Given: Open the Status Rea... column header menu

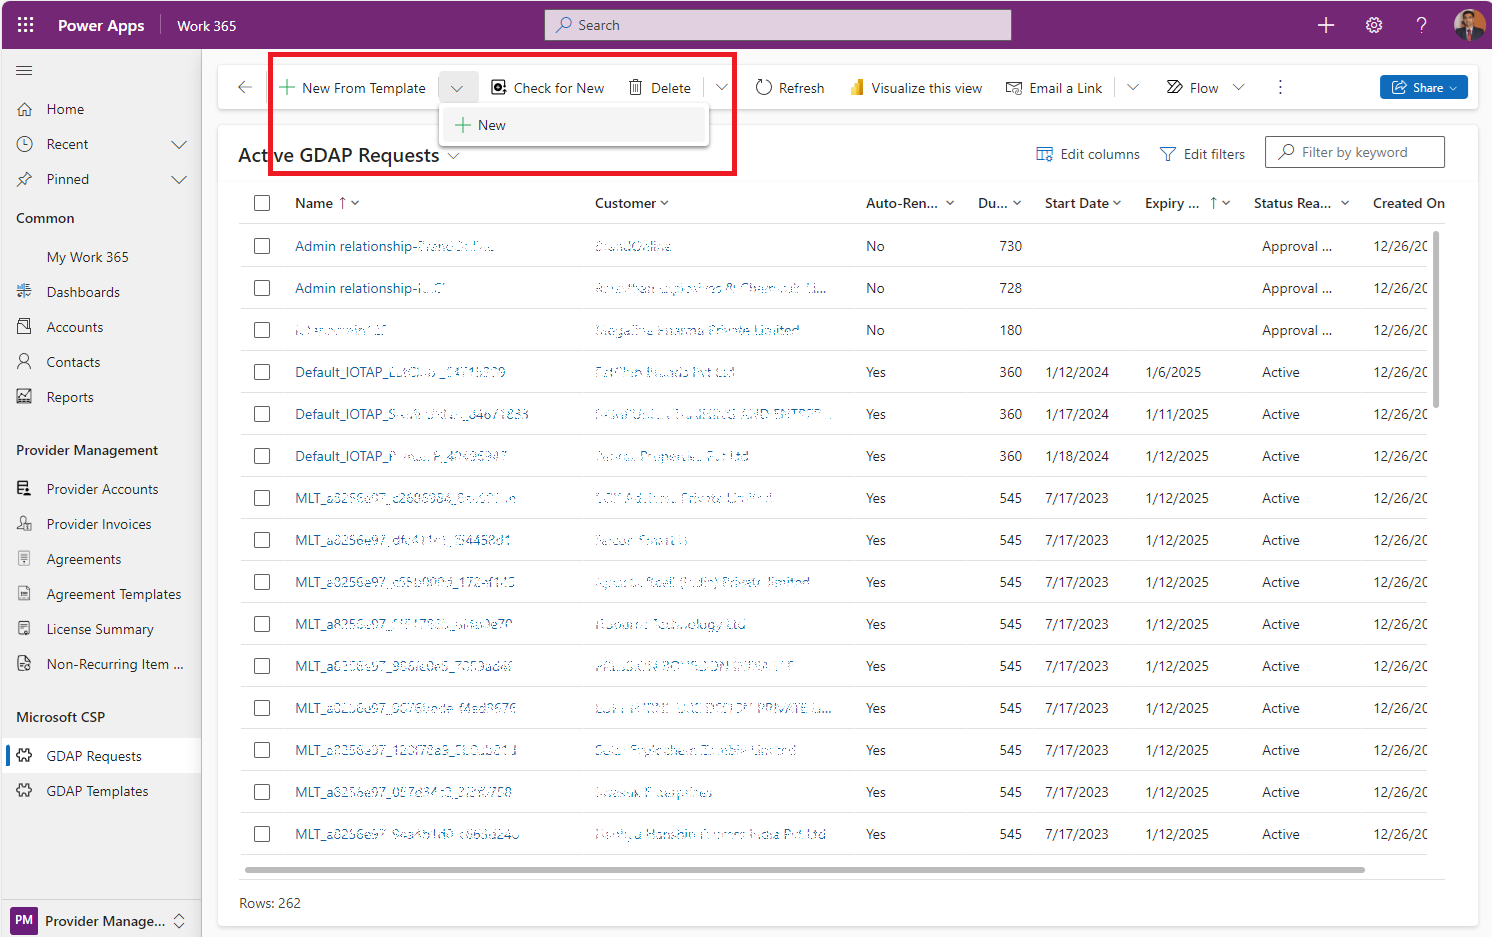Looking at the screenshot, I should pyautogui.click(x=1302, y=203).
